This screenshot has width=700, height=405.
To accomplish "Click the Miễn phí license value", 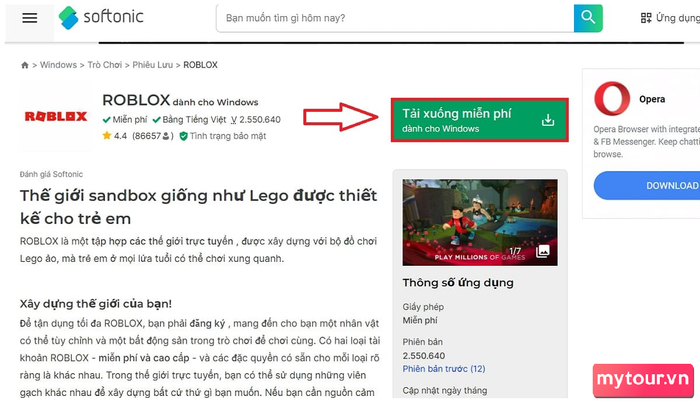I will (420, 320).
